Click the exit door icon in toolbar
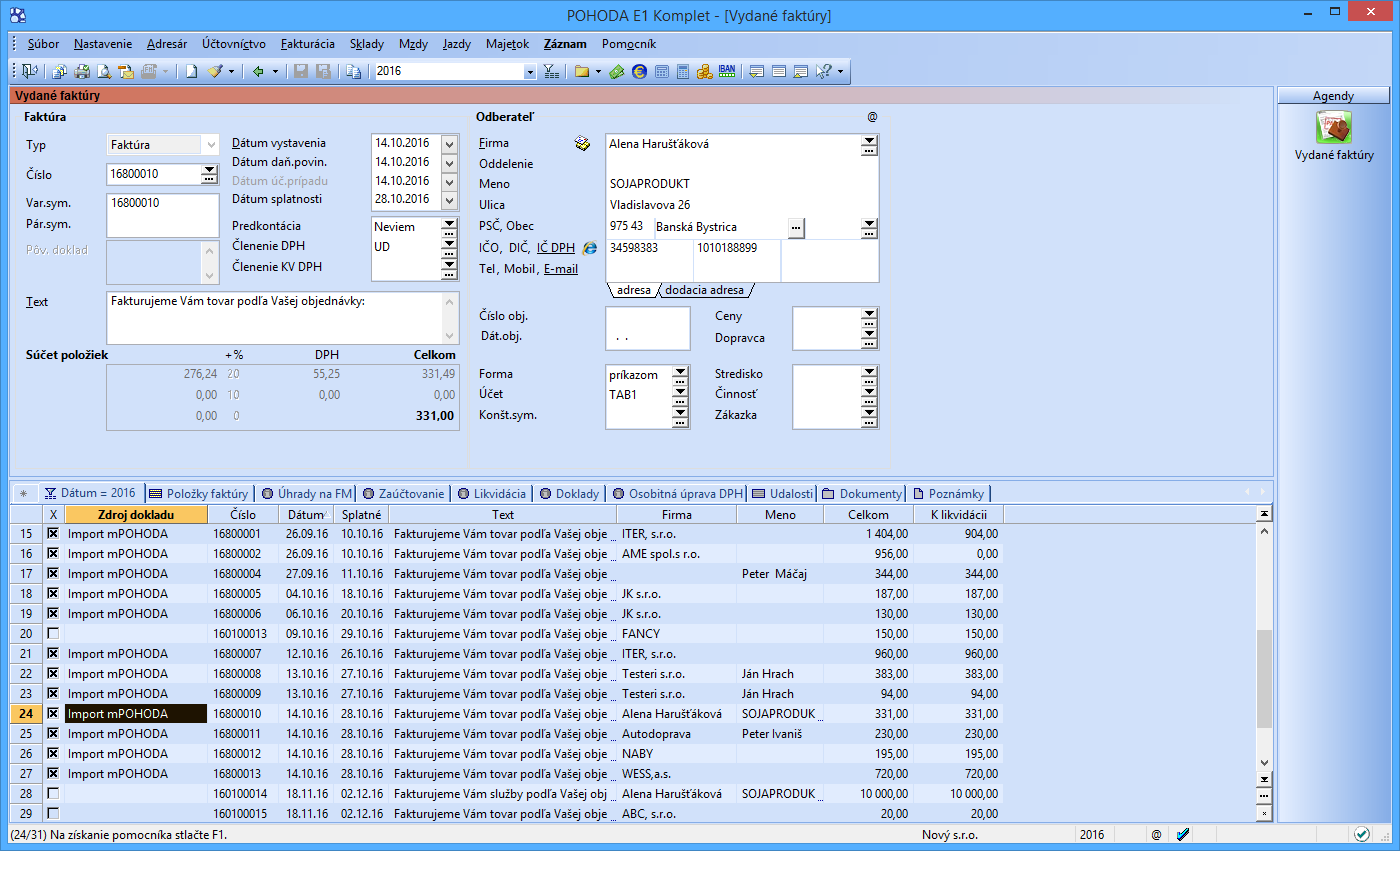 [29, 71]
